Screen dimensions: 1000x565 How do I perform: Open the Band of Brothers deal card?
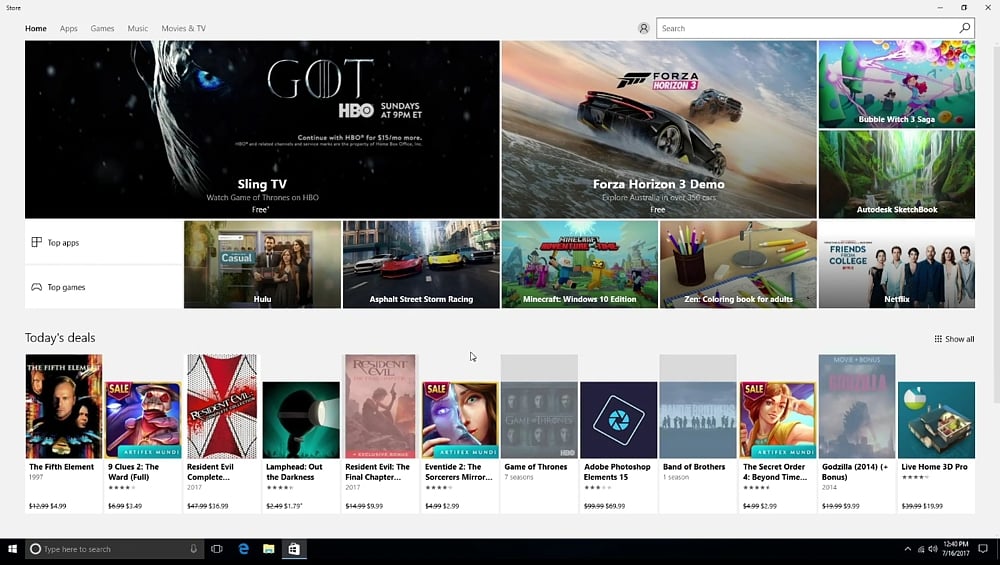698,434
